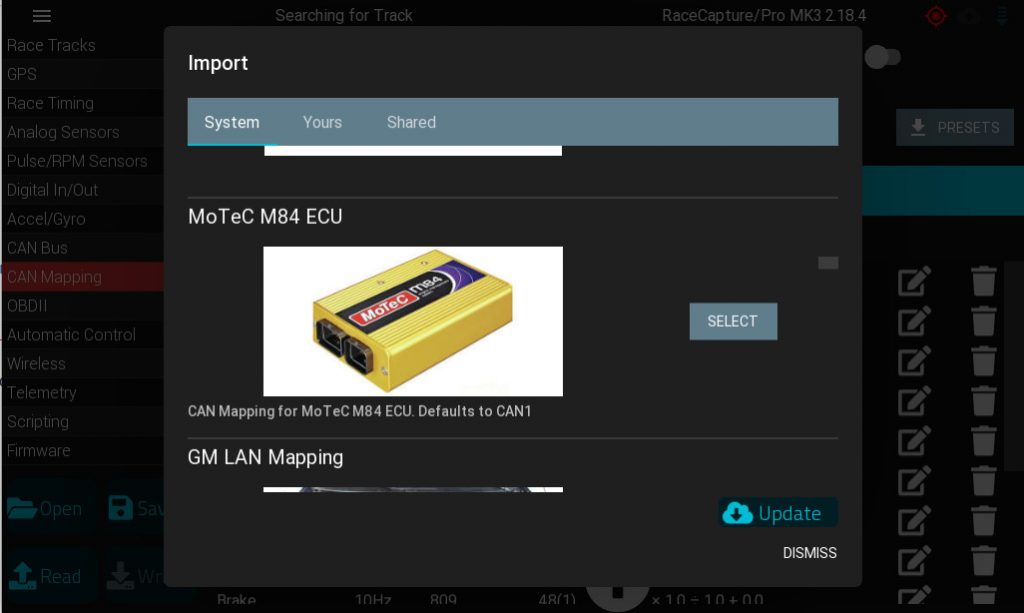Click the topmost pencil edit icon
The height and width of the screenshot is (613, 1024).
(x=914, y=281)
